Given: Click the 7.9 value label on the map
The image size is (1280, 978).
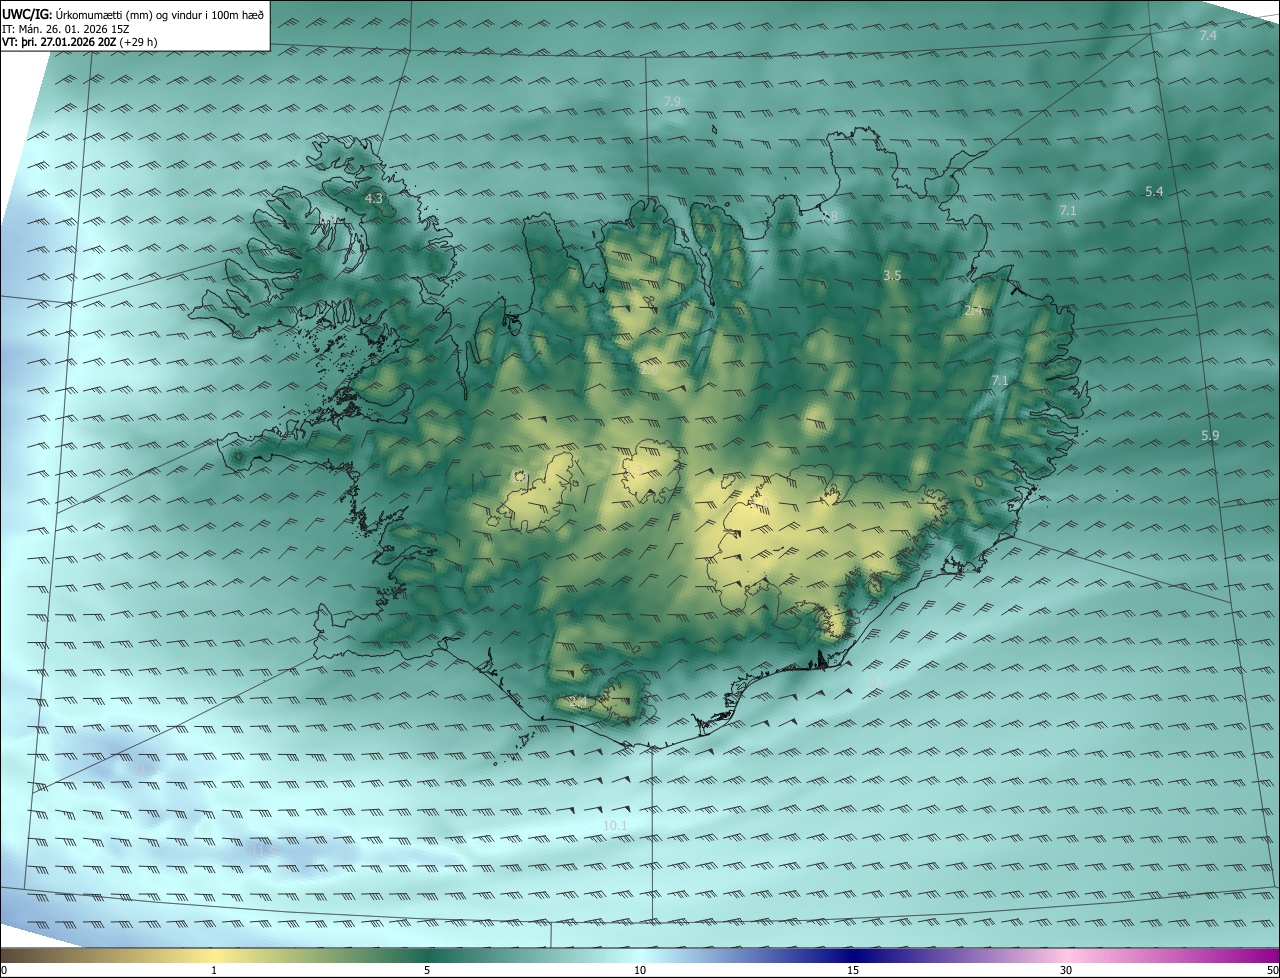Looking at the screenshot, I should coord(672,102).
